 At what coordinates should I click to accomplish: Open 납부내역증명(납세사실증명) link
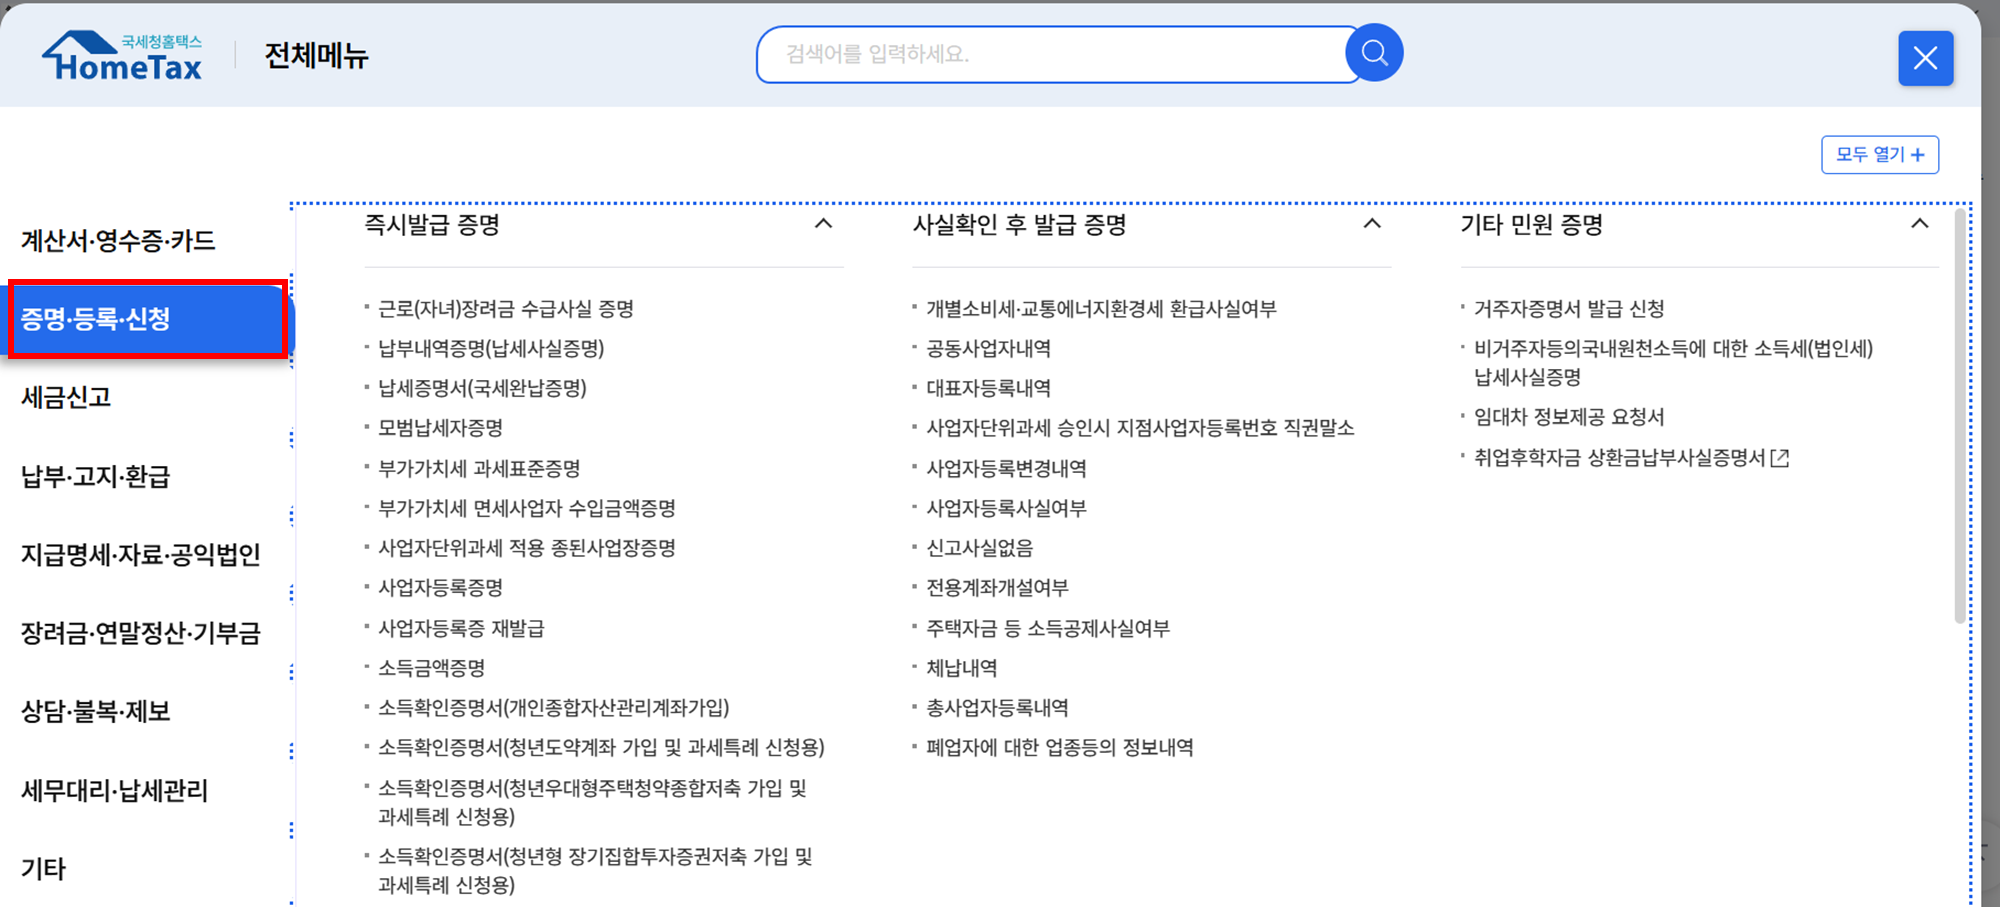[x=491, y=349]
